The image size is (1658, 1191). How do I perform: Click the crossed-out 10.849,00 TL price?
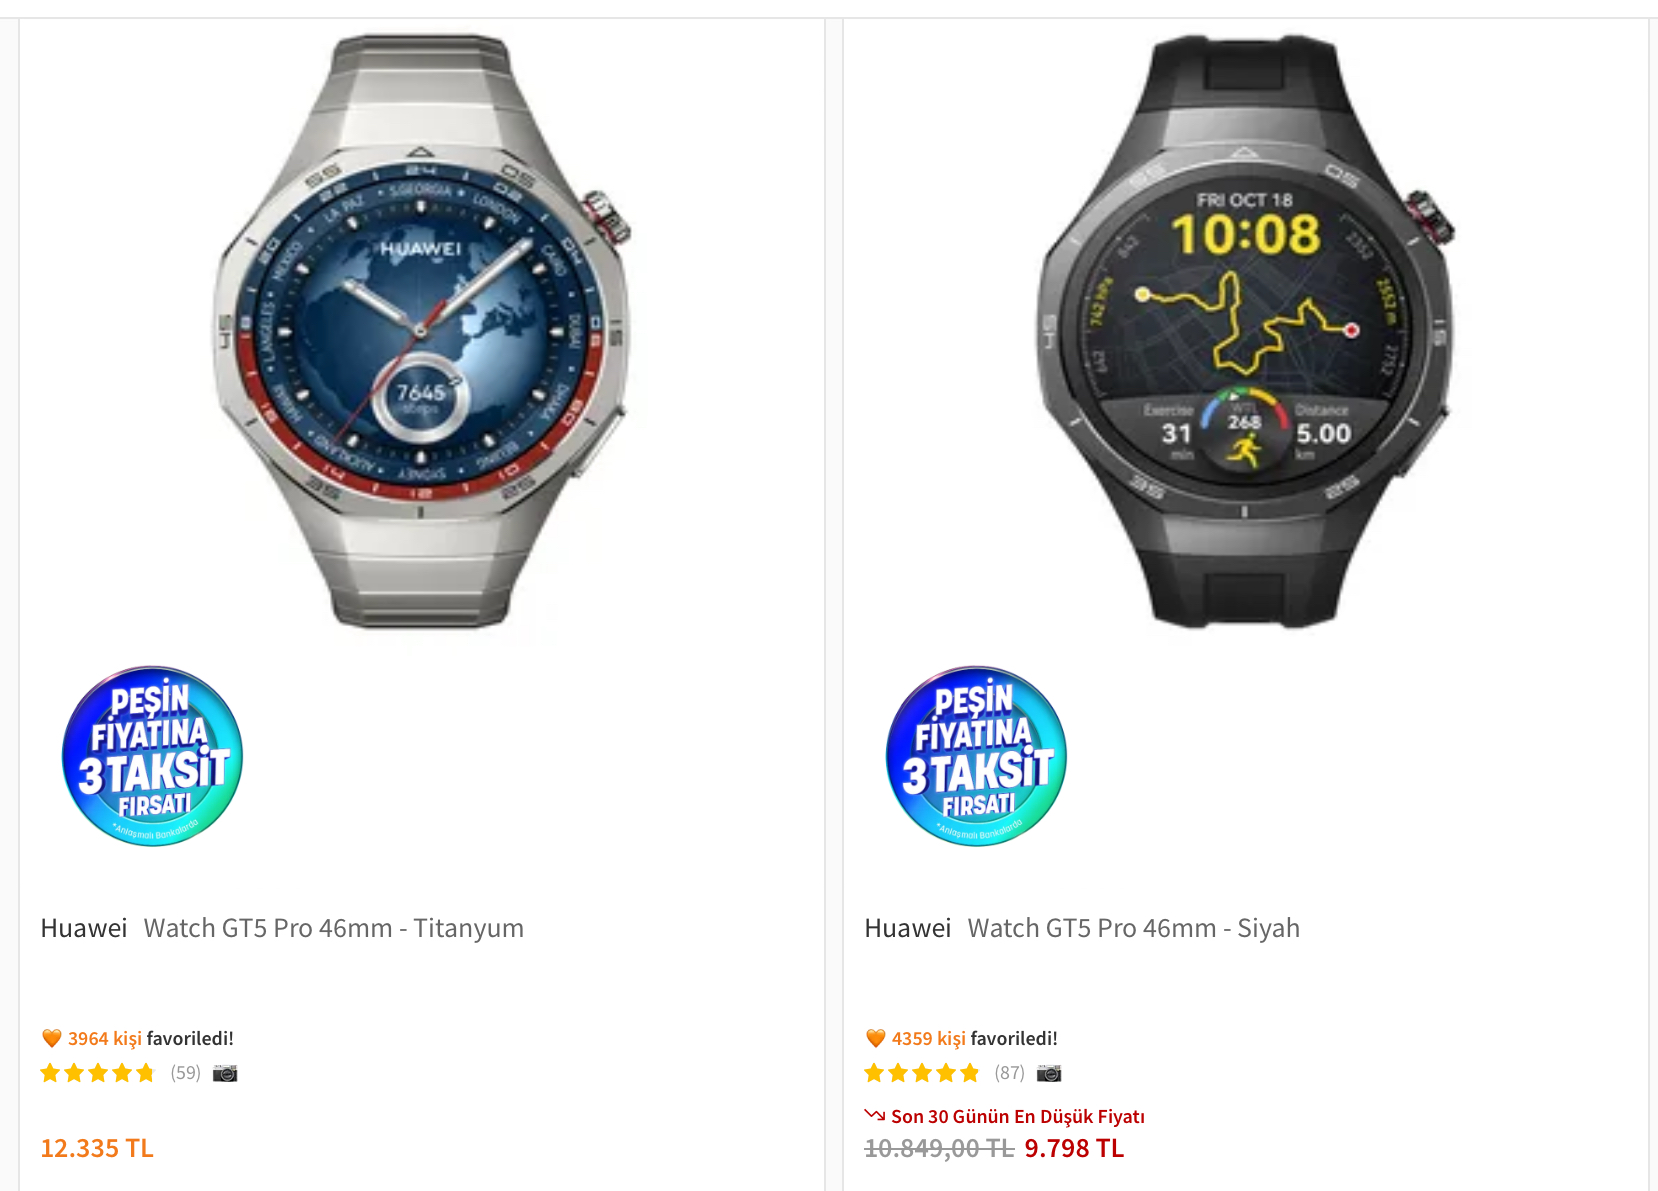939,1148
